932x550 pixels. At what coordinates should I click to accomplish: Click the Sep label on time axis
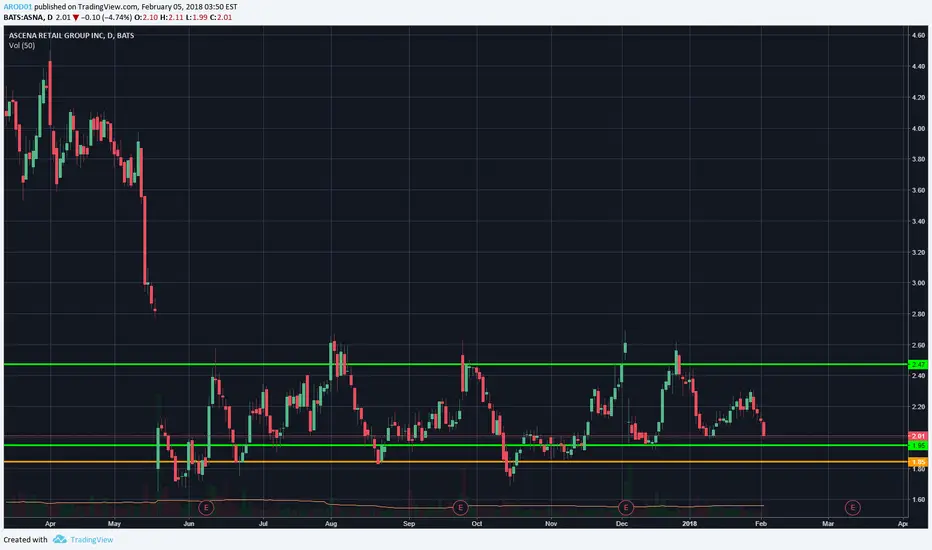pyautogui.click(x=409, y=524)
